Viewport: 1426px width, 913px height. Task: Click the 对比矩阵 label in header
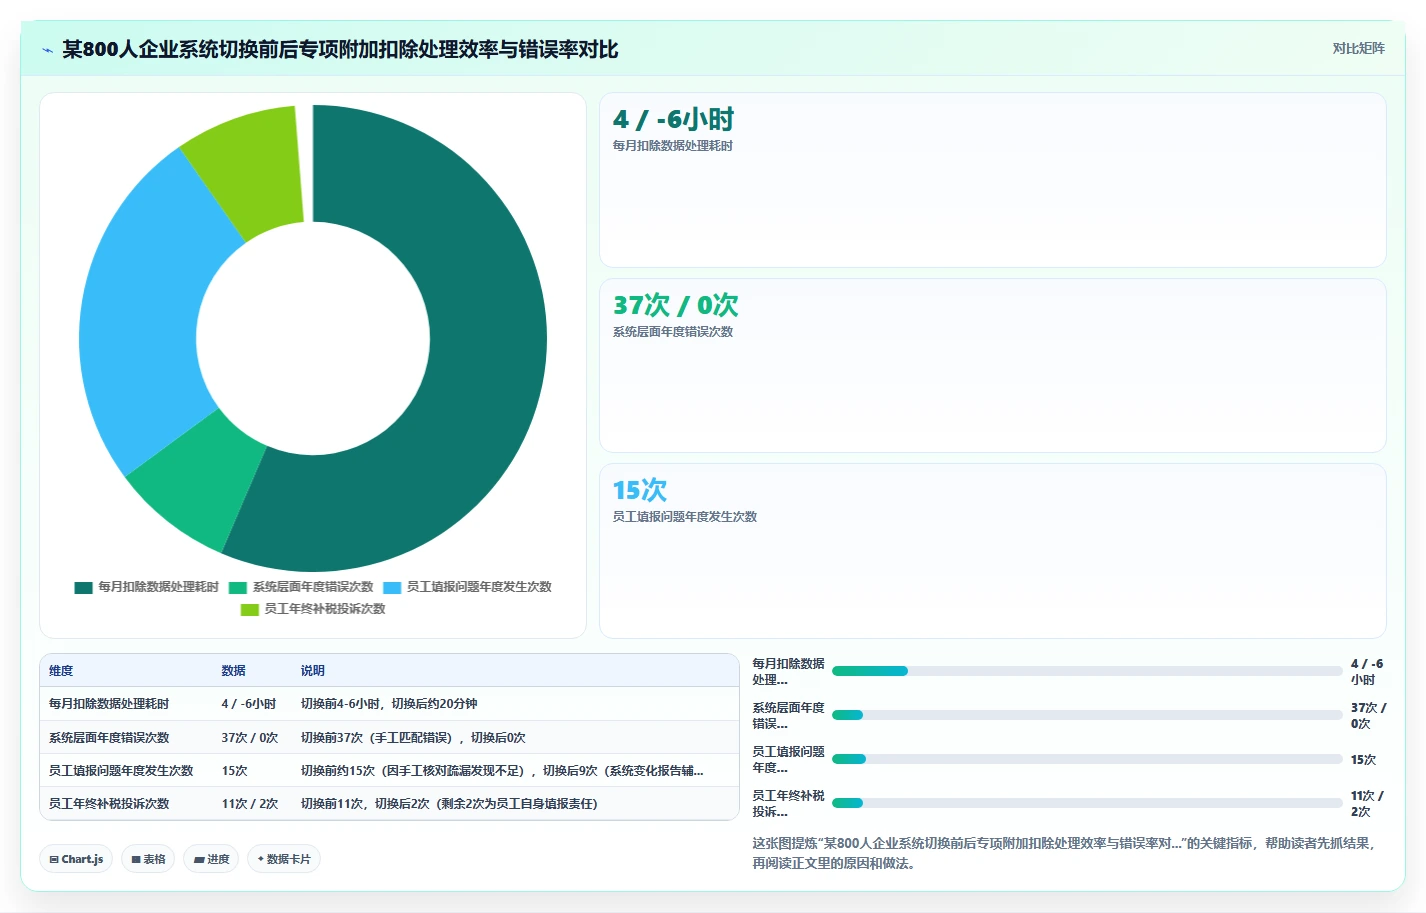1358,48
